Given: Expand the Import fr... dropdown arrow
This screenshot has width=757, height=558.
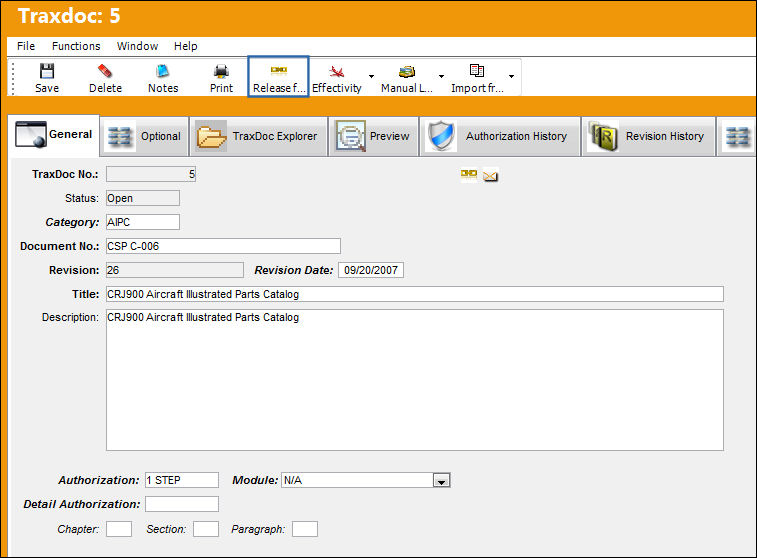Looking at the screenshot, I should 511,76.
